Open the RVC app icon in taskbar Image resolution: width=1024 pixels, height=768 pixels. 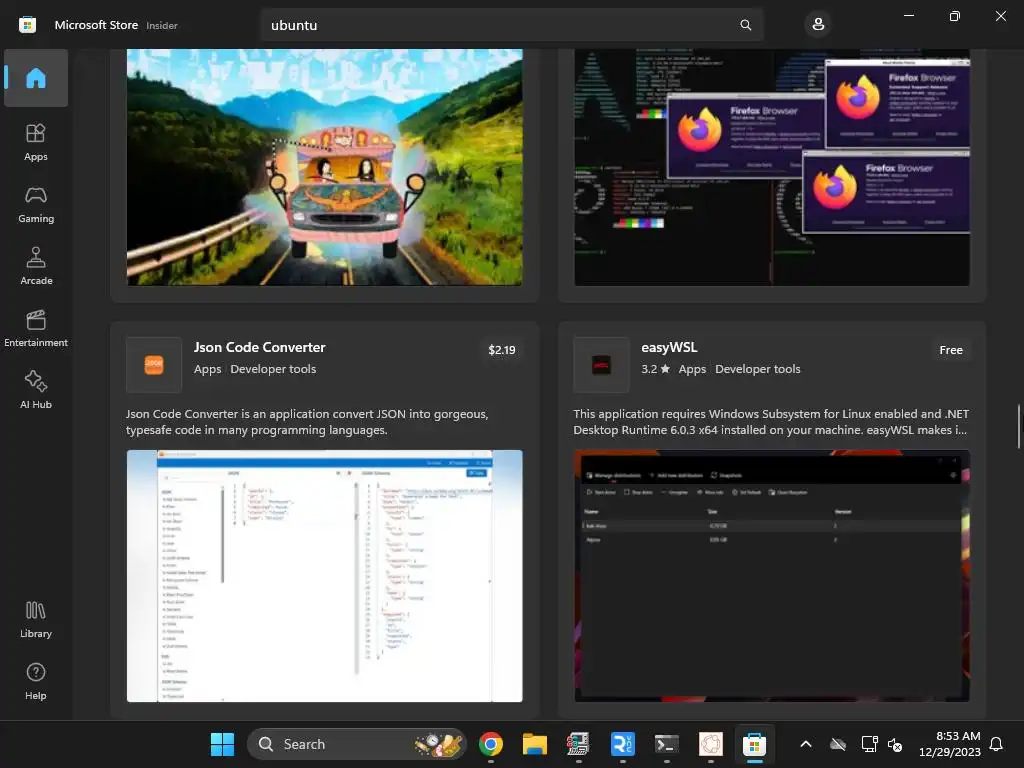(622, 744)
